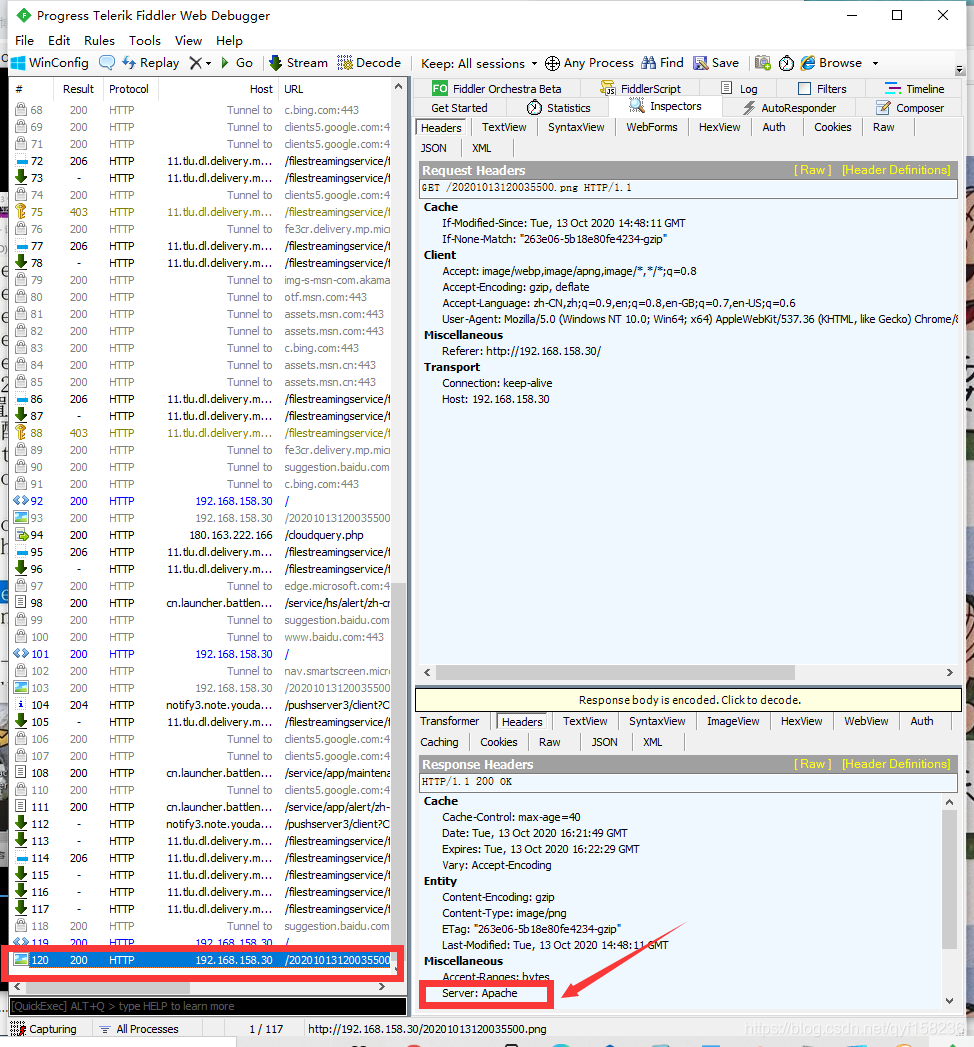Viewport: 974px width, 1047px height.
Task: Open the Keep: All sessions dropdown
Action: (479, 63)
